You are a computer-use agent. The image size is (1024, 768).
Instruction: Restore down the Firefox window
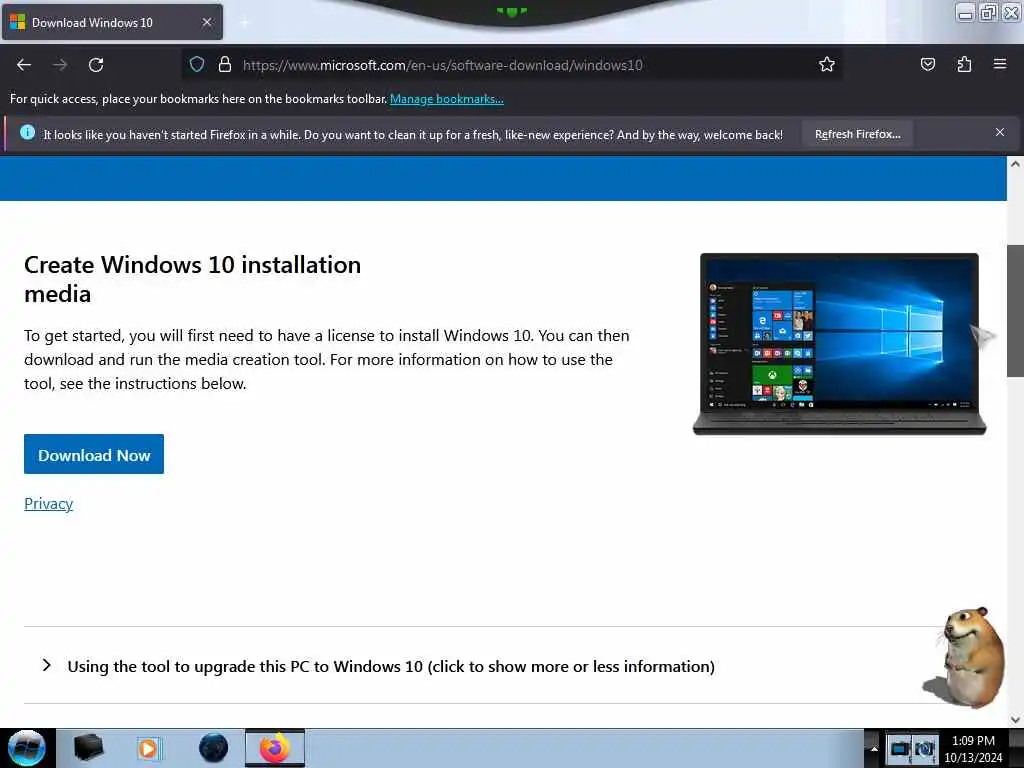989,12
